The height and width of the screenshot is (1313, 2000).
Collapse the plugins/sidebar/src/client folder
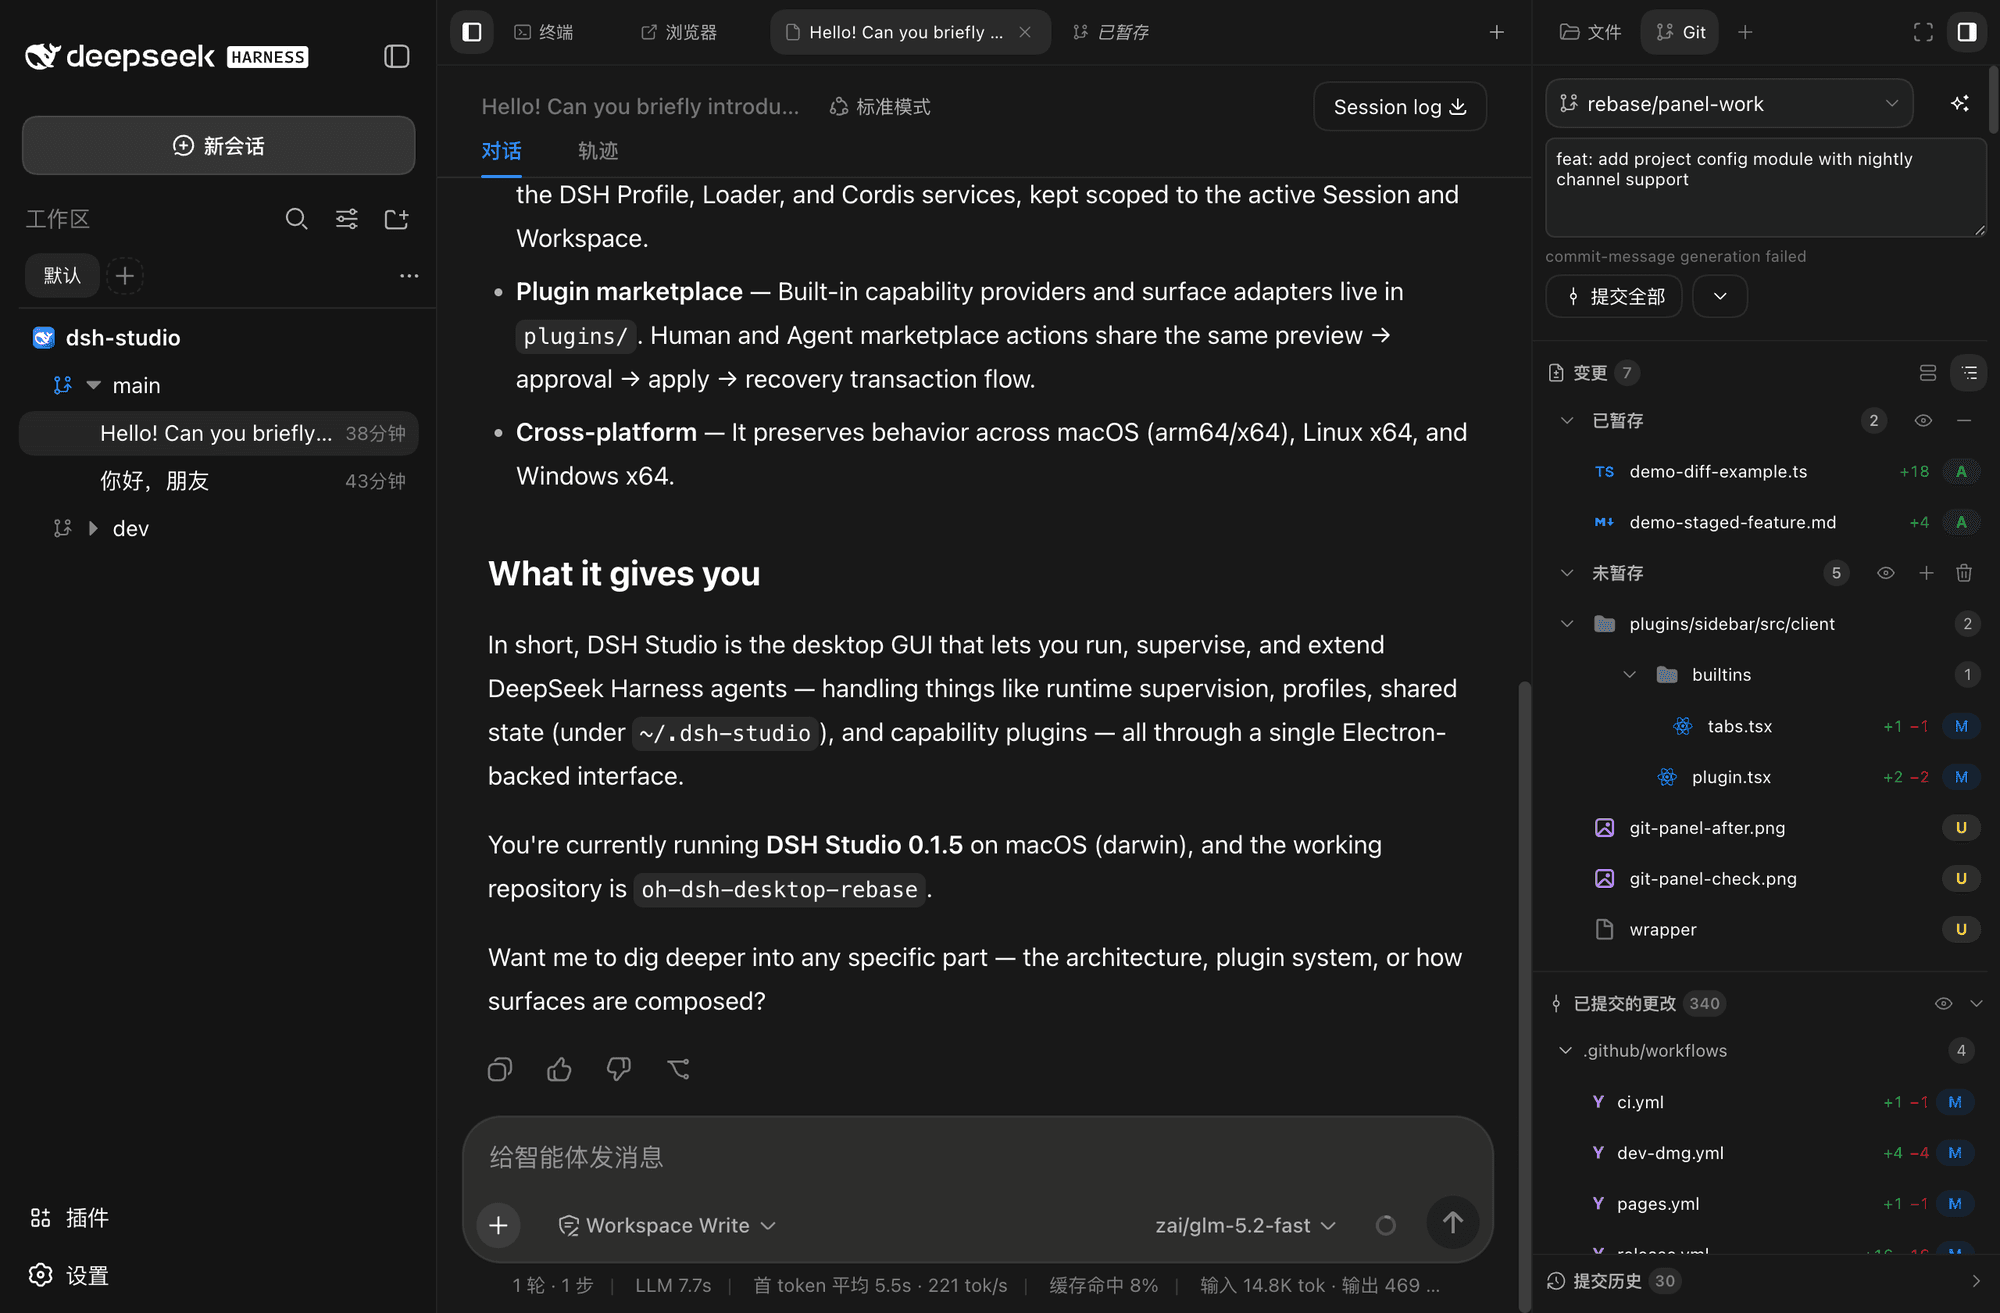click(x=1567, y=624)
